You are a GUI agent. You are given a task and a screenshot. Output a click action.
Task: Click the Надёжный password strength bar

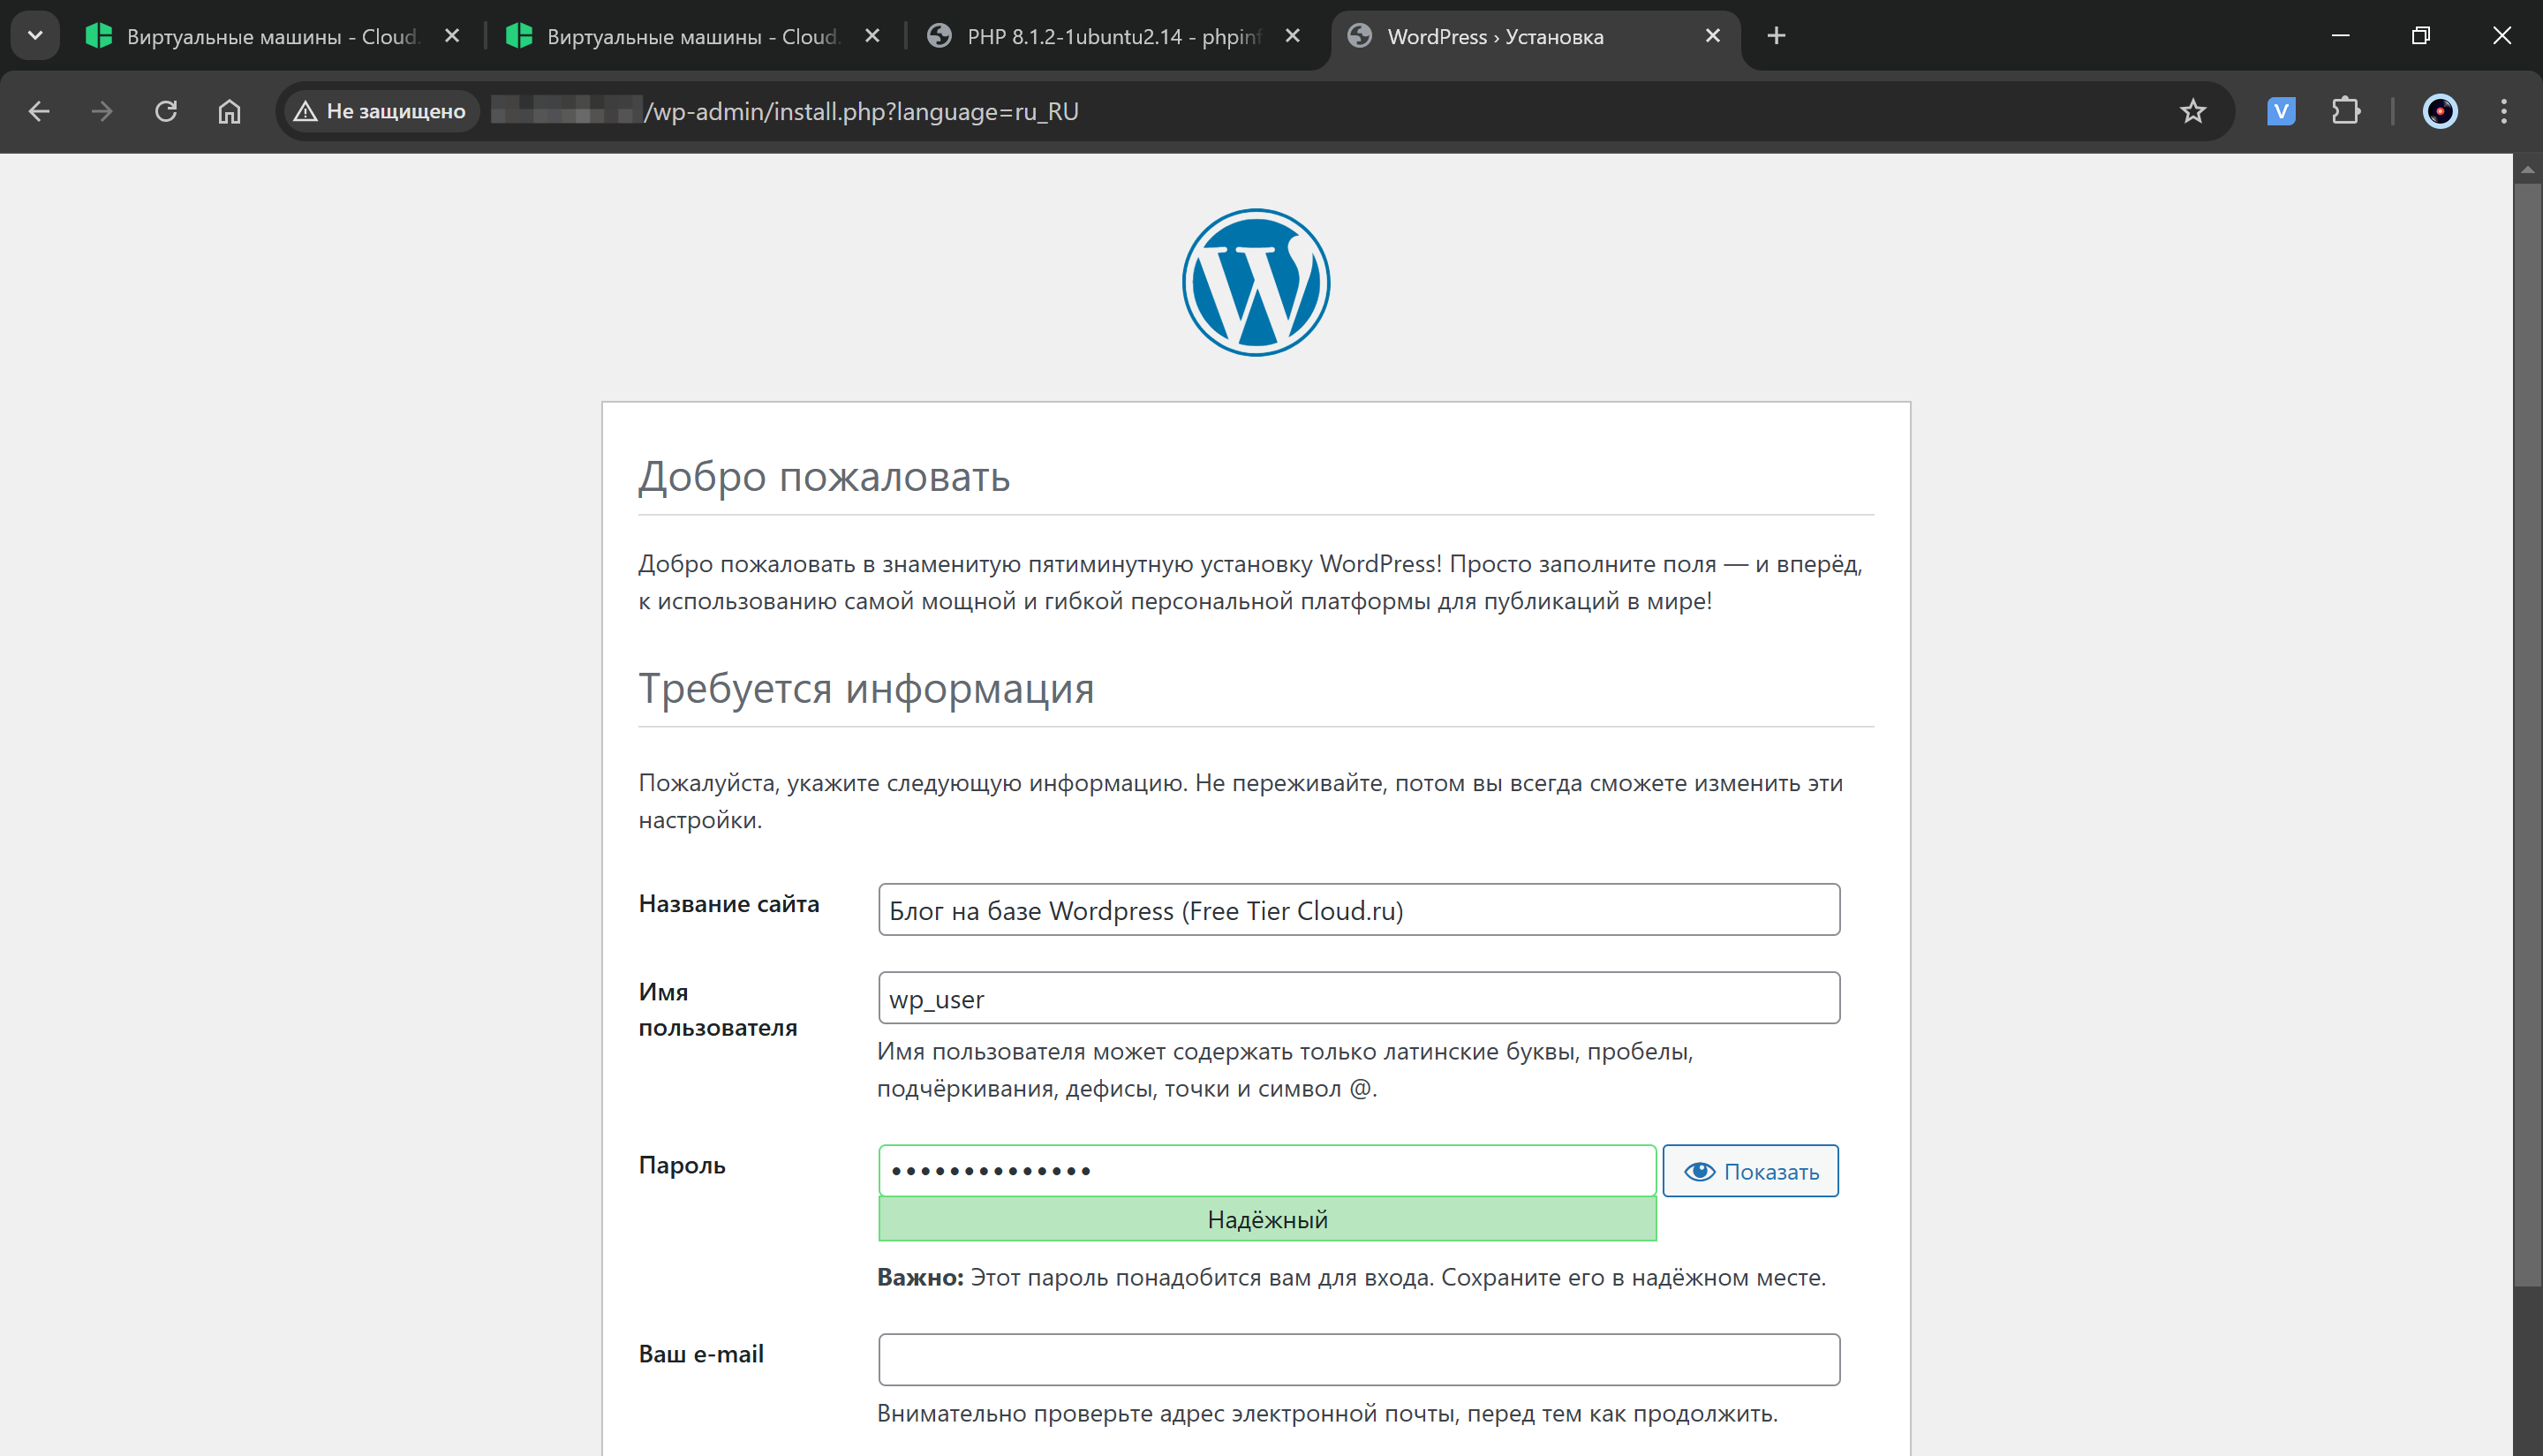(1267, 1219)
